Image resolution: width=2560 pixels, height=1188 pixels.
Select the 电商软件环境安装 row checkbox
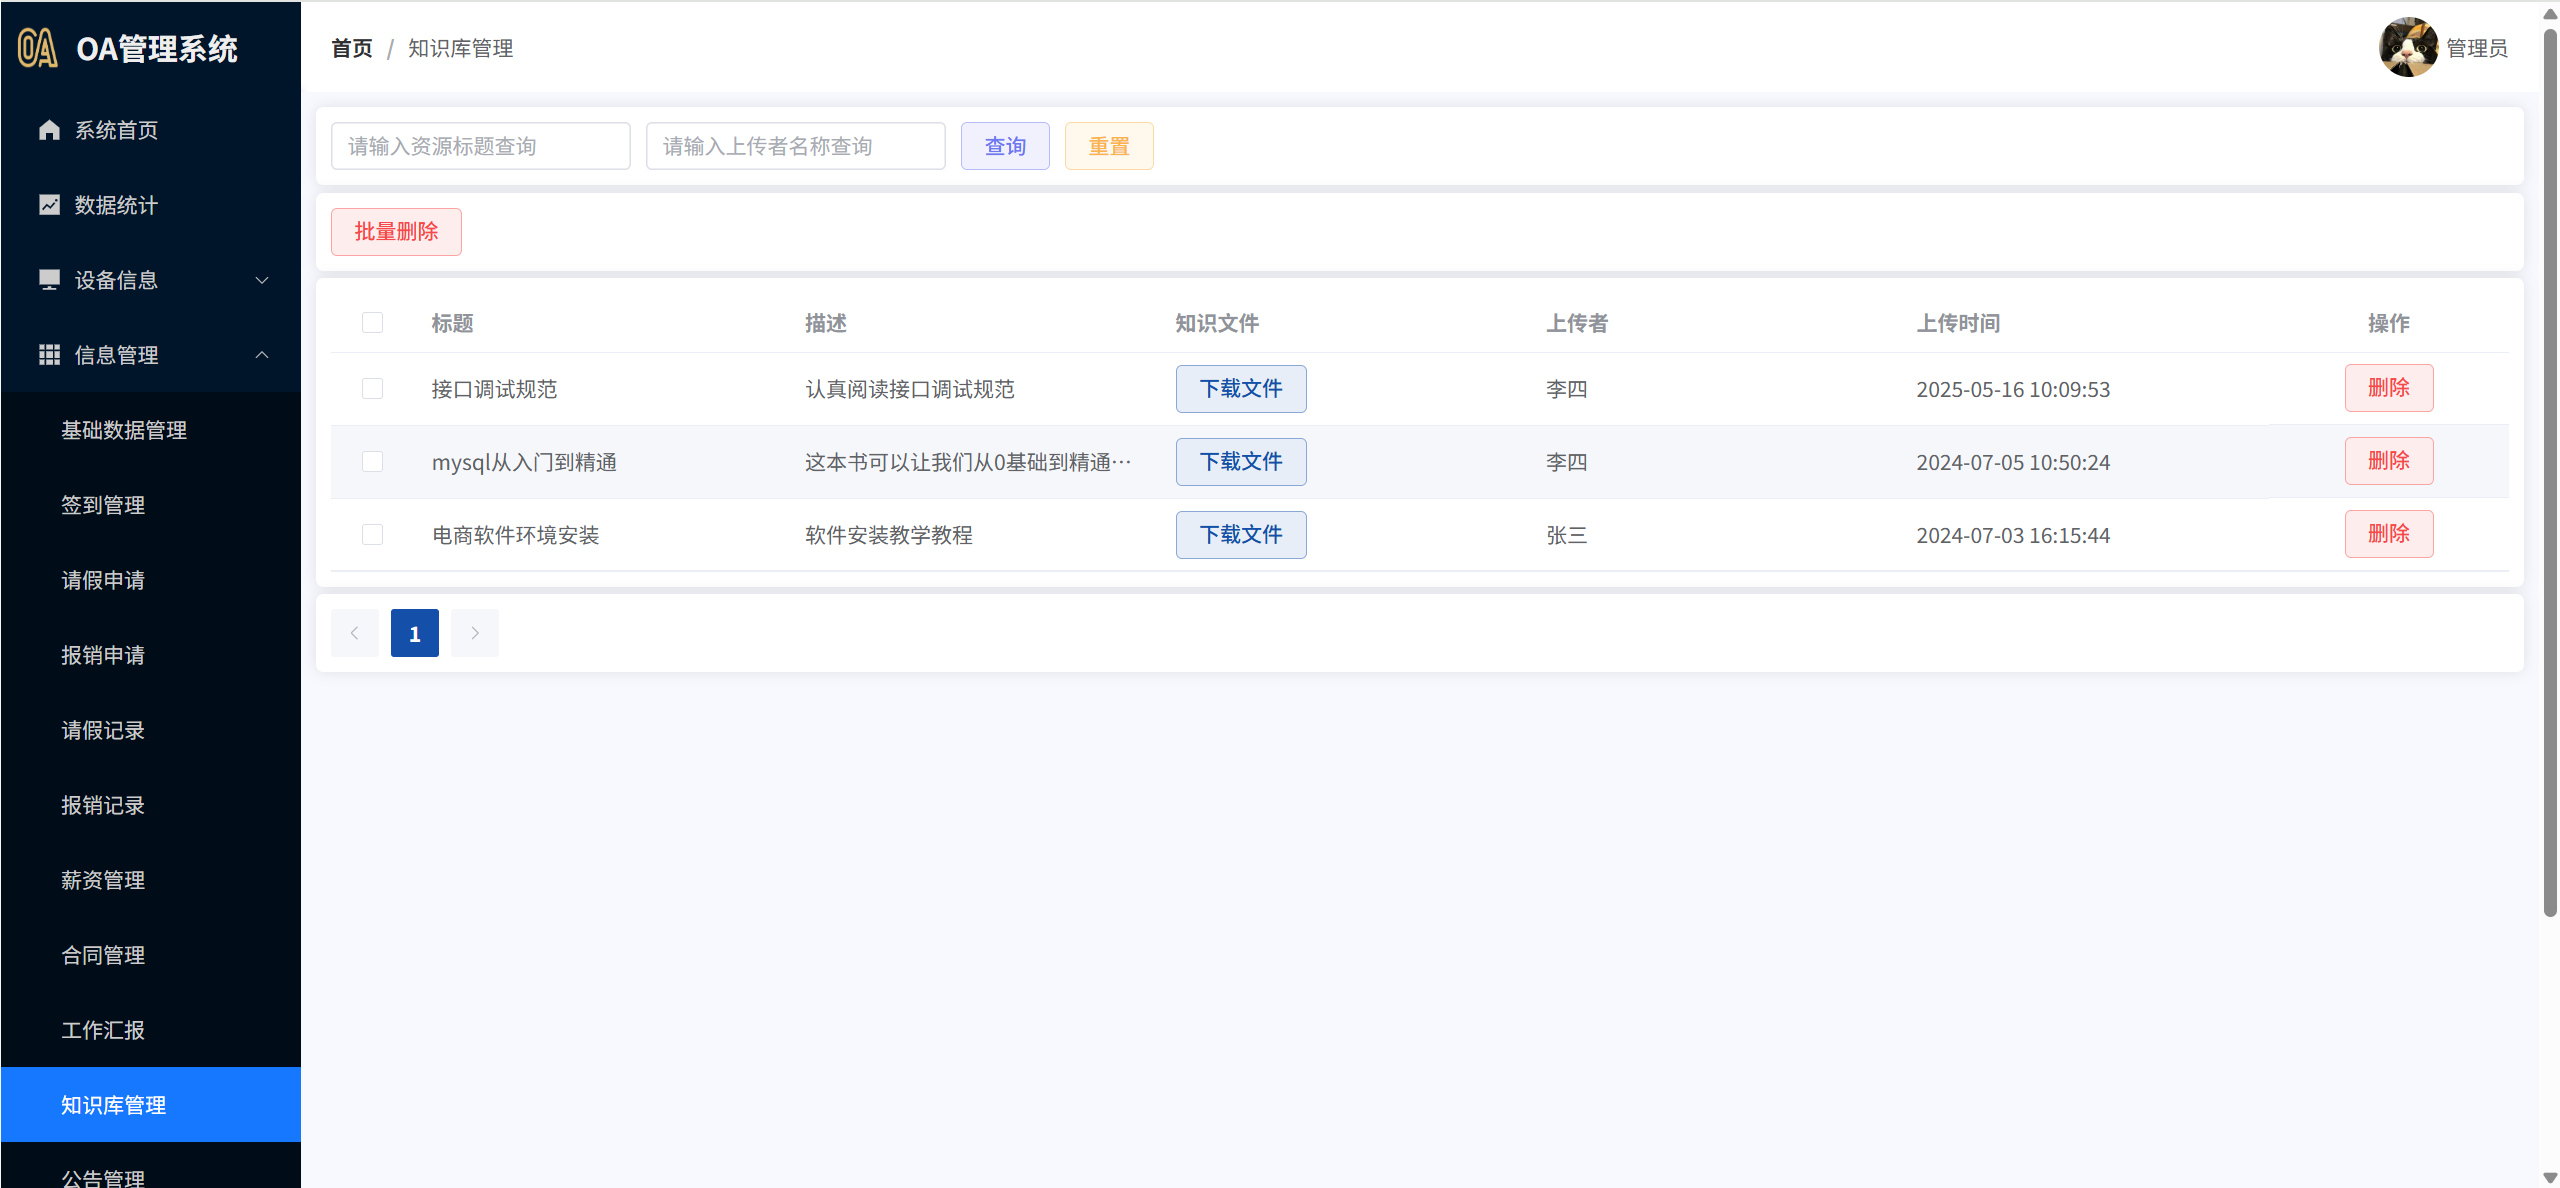(372, 535)
